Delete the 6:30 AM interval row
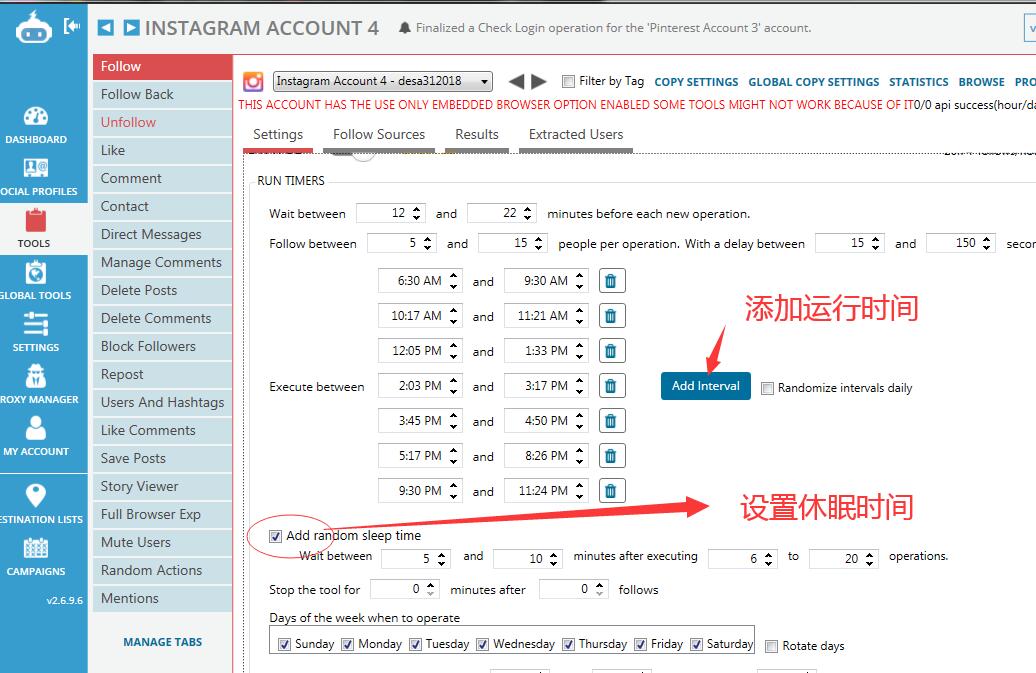The width and height of the screenshot is (1036, 673). click(x=610, y=281)
